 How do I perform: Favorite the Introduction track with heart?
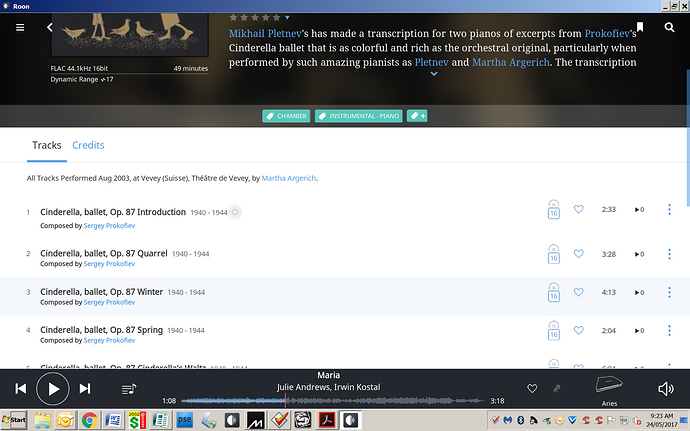[579, 210]
